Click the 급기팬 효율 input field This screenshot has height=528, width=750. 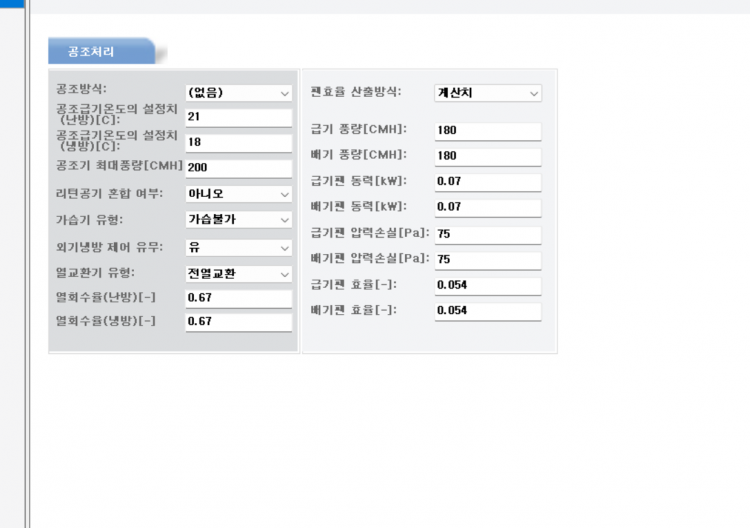coord(487,285)
